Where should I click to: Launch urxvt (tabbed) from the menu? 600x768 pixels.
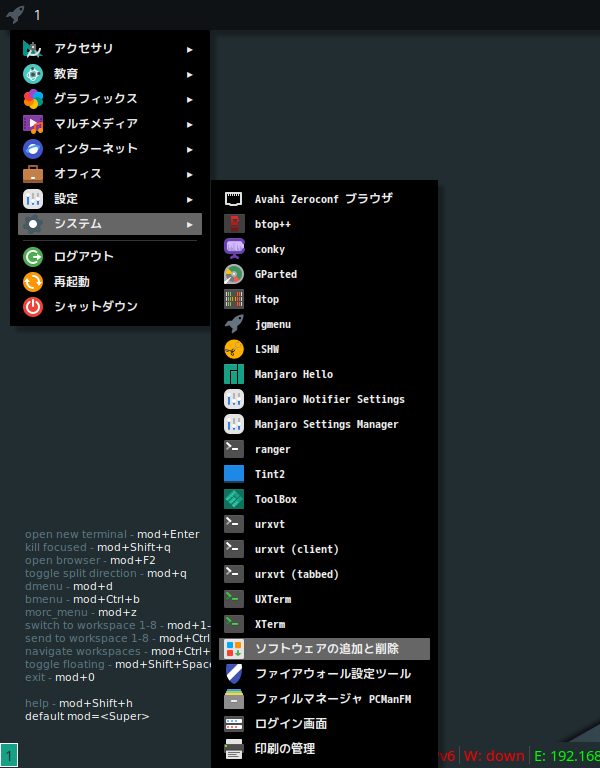point(324,574)
